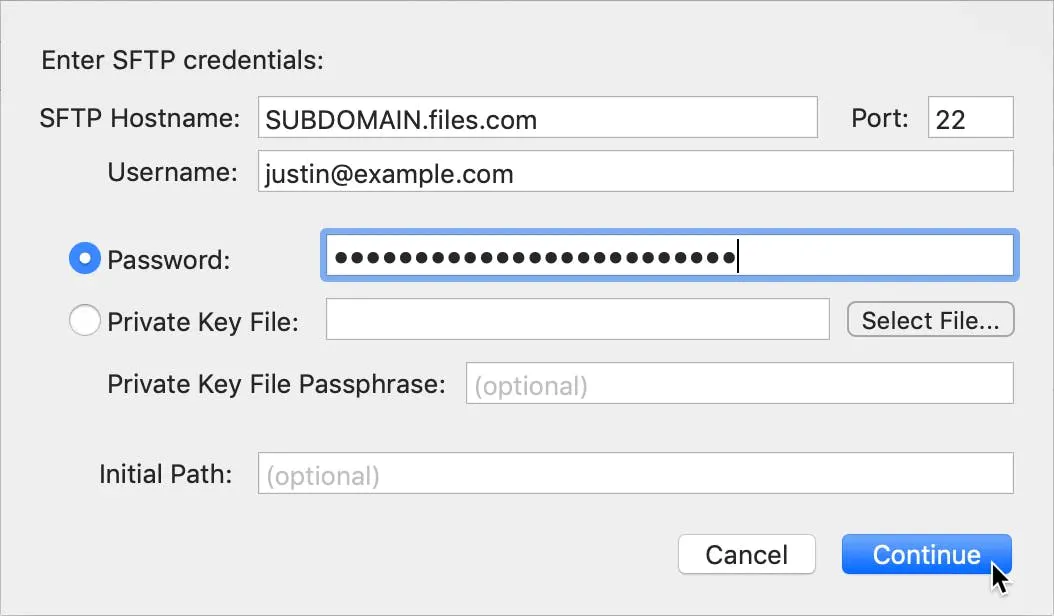Select the Private Key File radio button

click(x=85, y=319)
